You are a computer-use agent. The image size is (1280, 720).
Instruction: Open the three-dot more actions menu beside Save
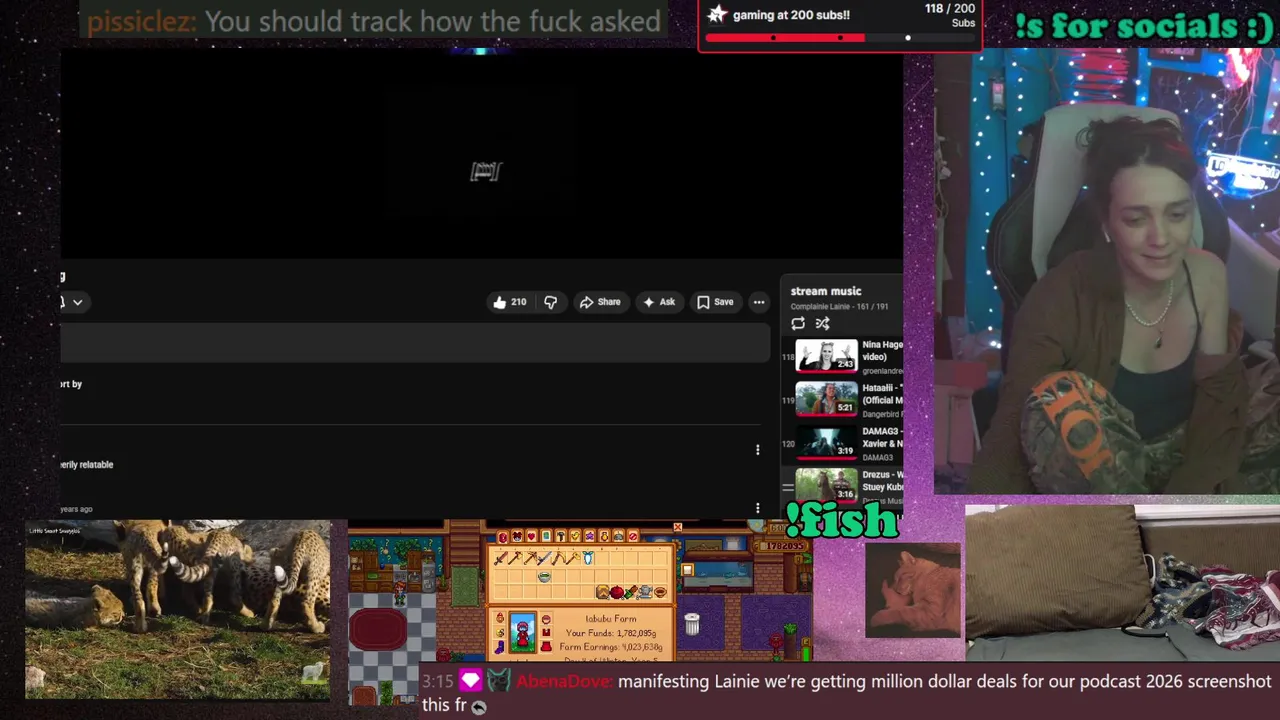(x=759, y=302)
